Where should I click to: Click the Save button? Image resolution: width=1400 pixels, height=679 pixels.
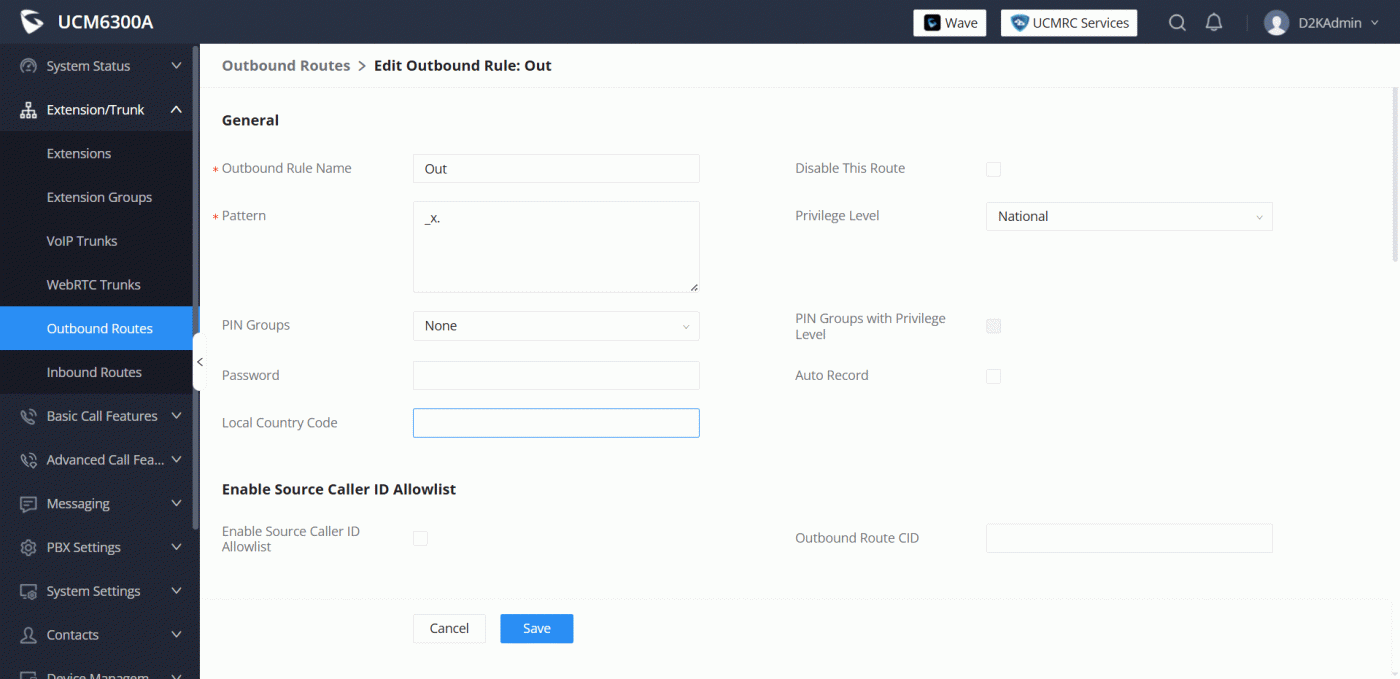pos(536,628)
